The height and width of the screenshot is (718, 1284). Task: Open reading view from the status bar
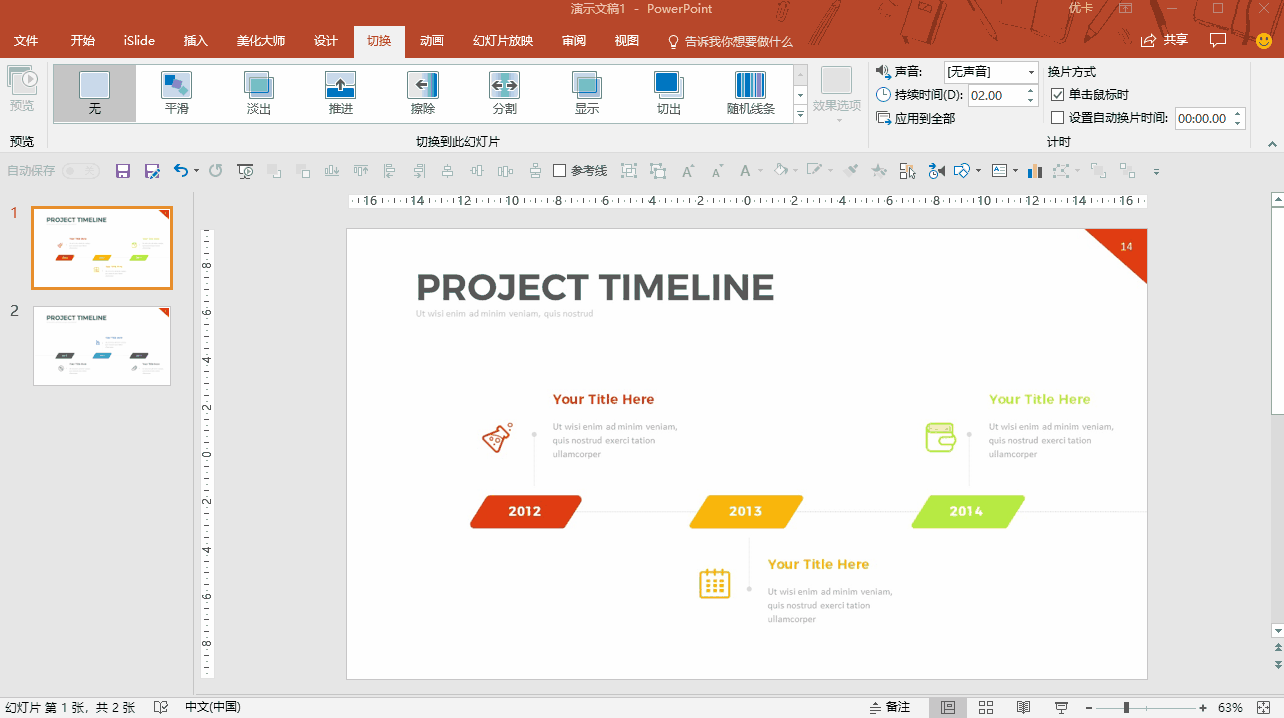1023,707
